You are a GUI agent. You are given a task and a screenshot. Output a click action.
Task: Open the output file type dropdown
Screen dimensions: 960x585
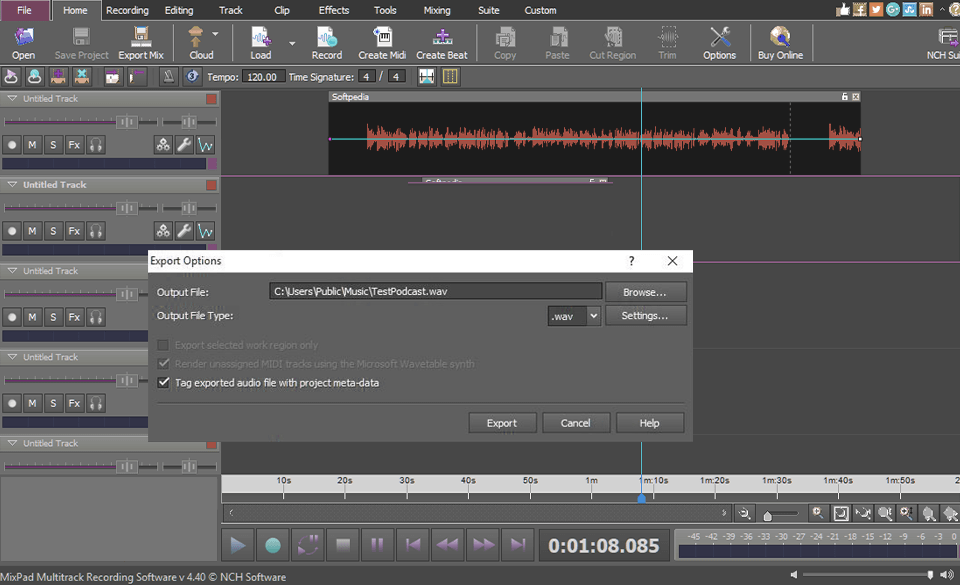pos(592,315)
